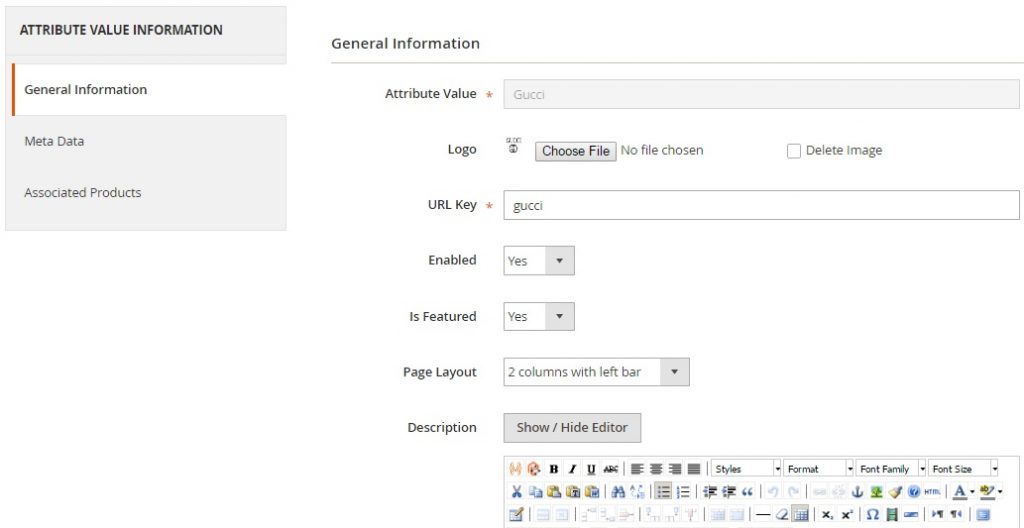Copy selection using the copy icon
This screenshot has height=528, width=1024.
(x=536, y=491)
